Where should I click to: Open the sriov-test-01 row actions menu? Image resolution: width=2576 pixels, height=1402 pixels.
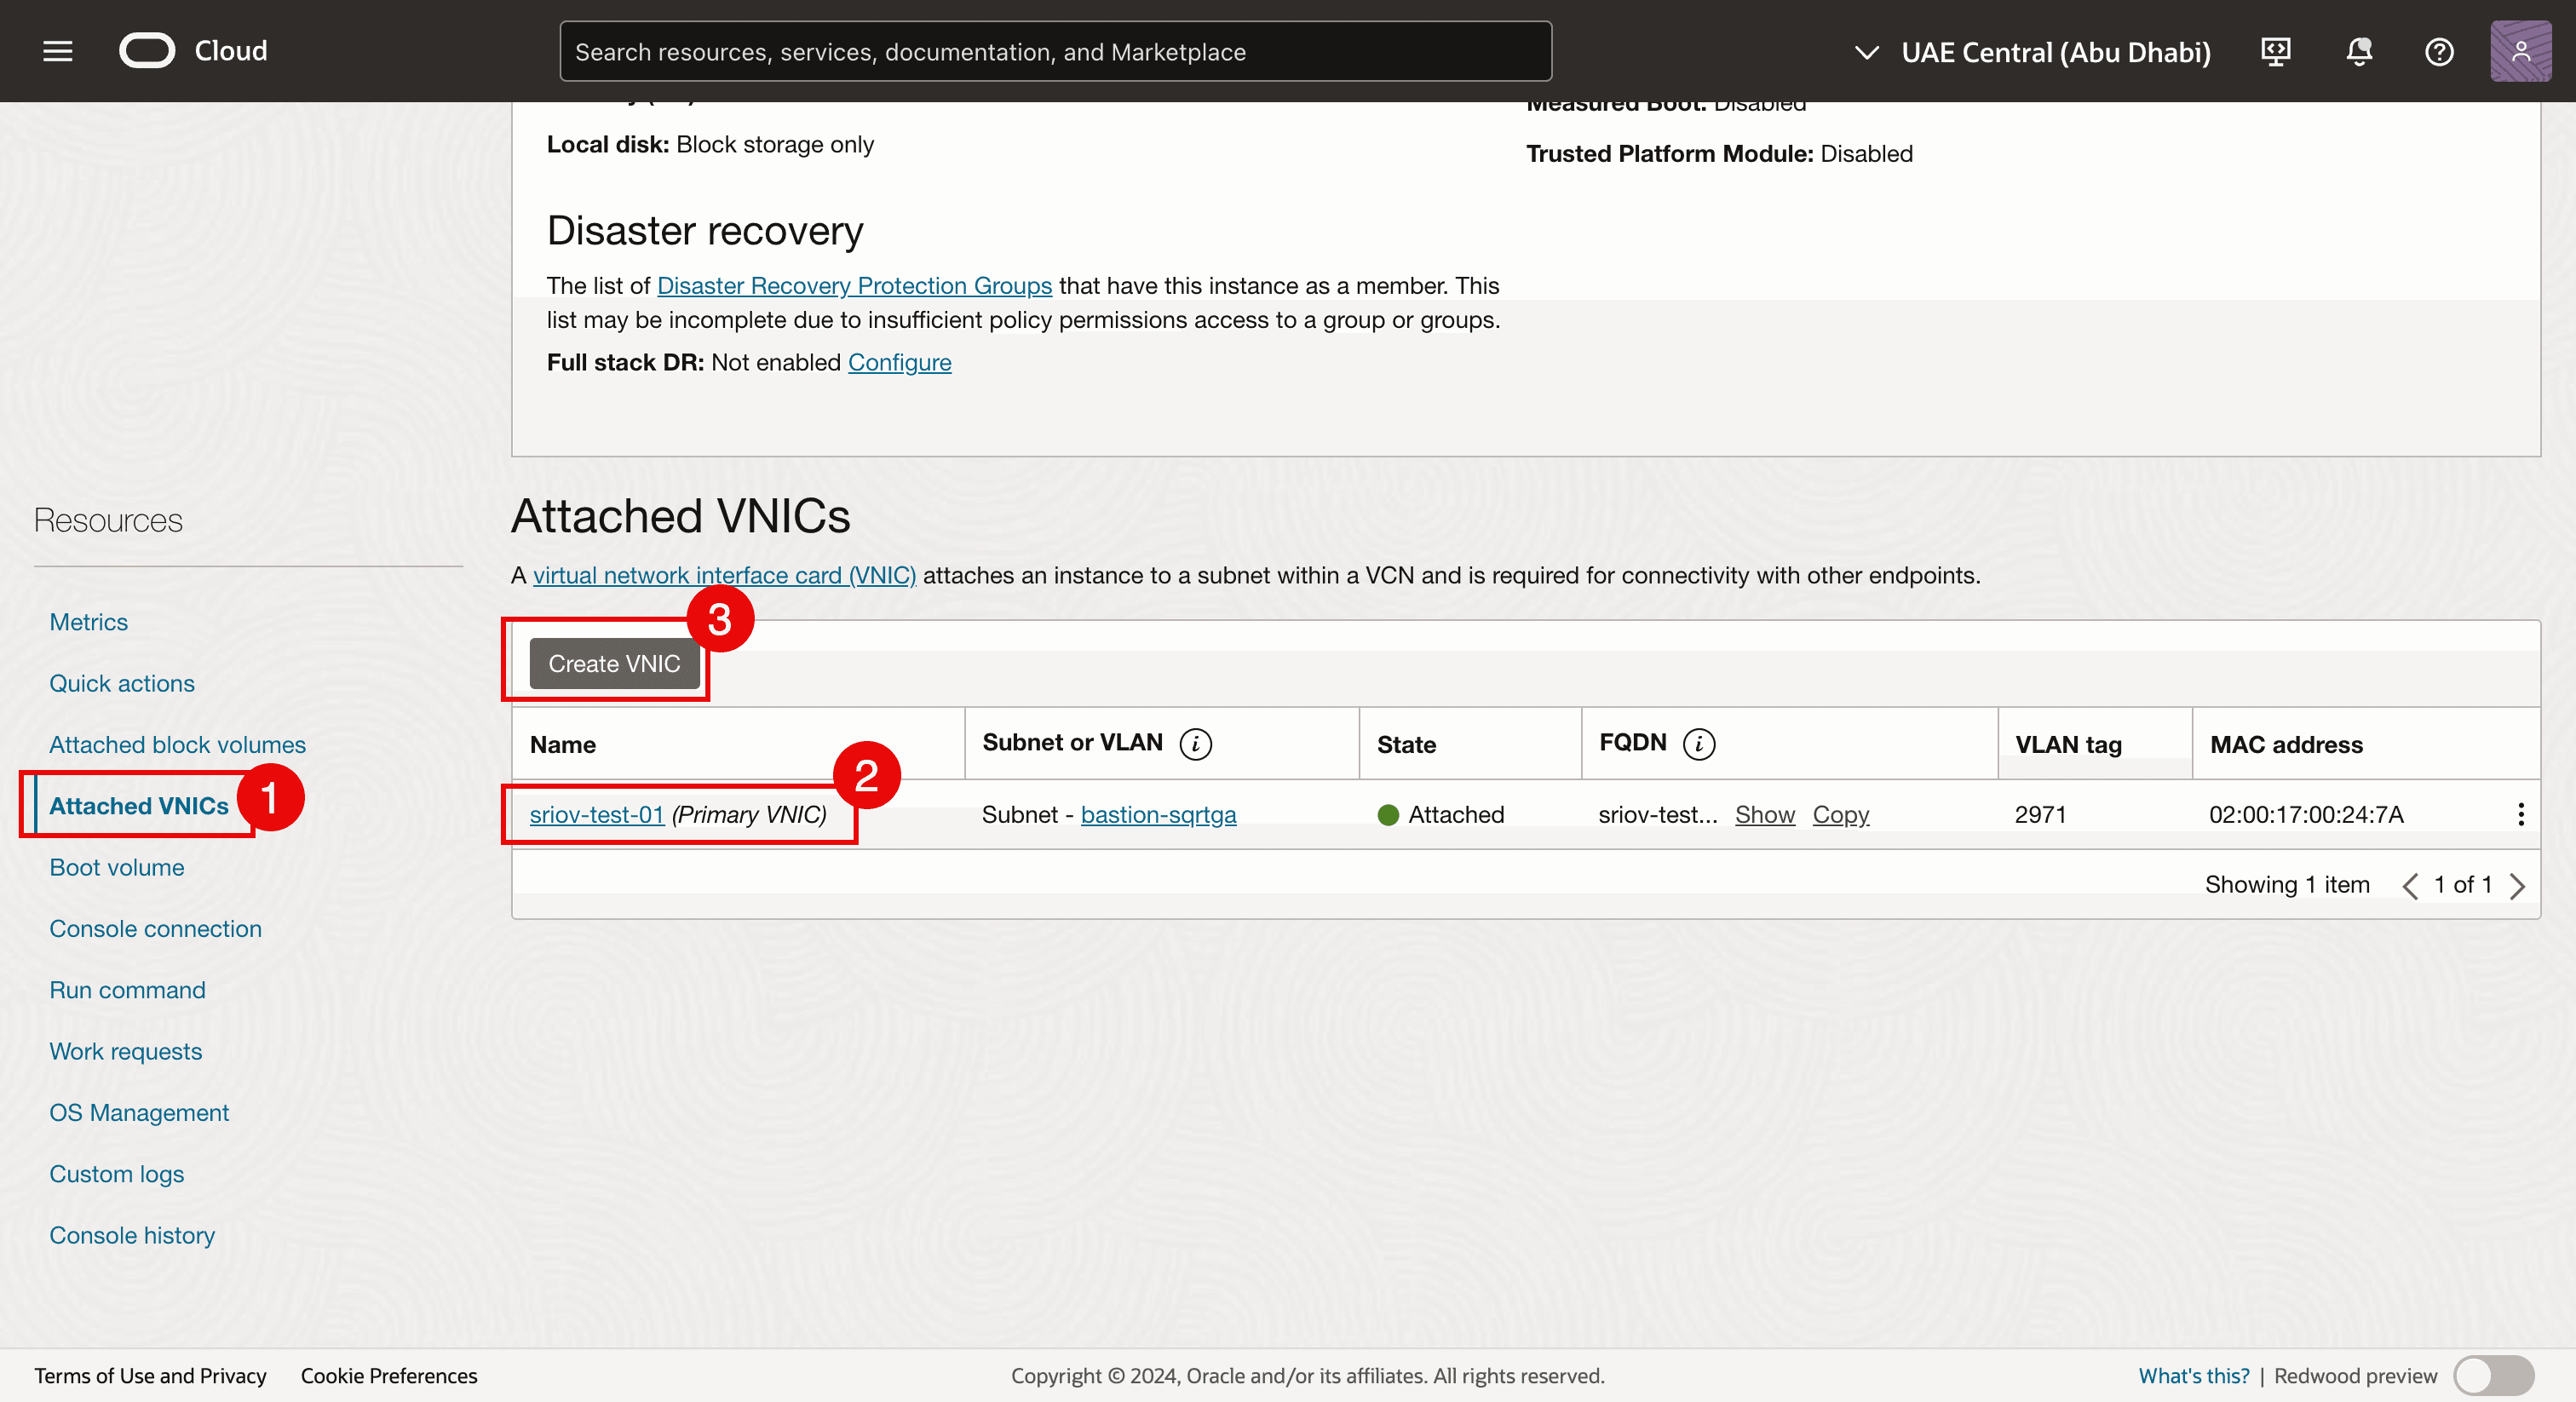pos(2520,814)
